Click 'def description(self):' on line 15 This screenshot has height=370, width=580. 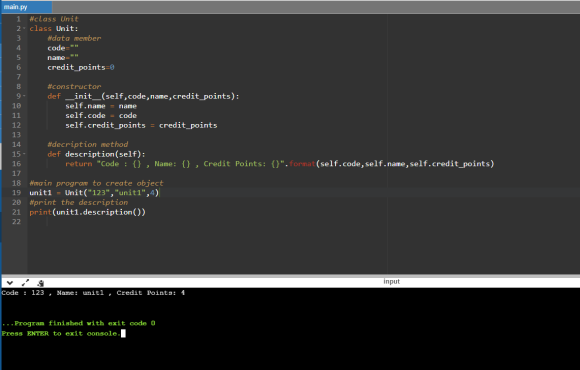pos(97,154)
